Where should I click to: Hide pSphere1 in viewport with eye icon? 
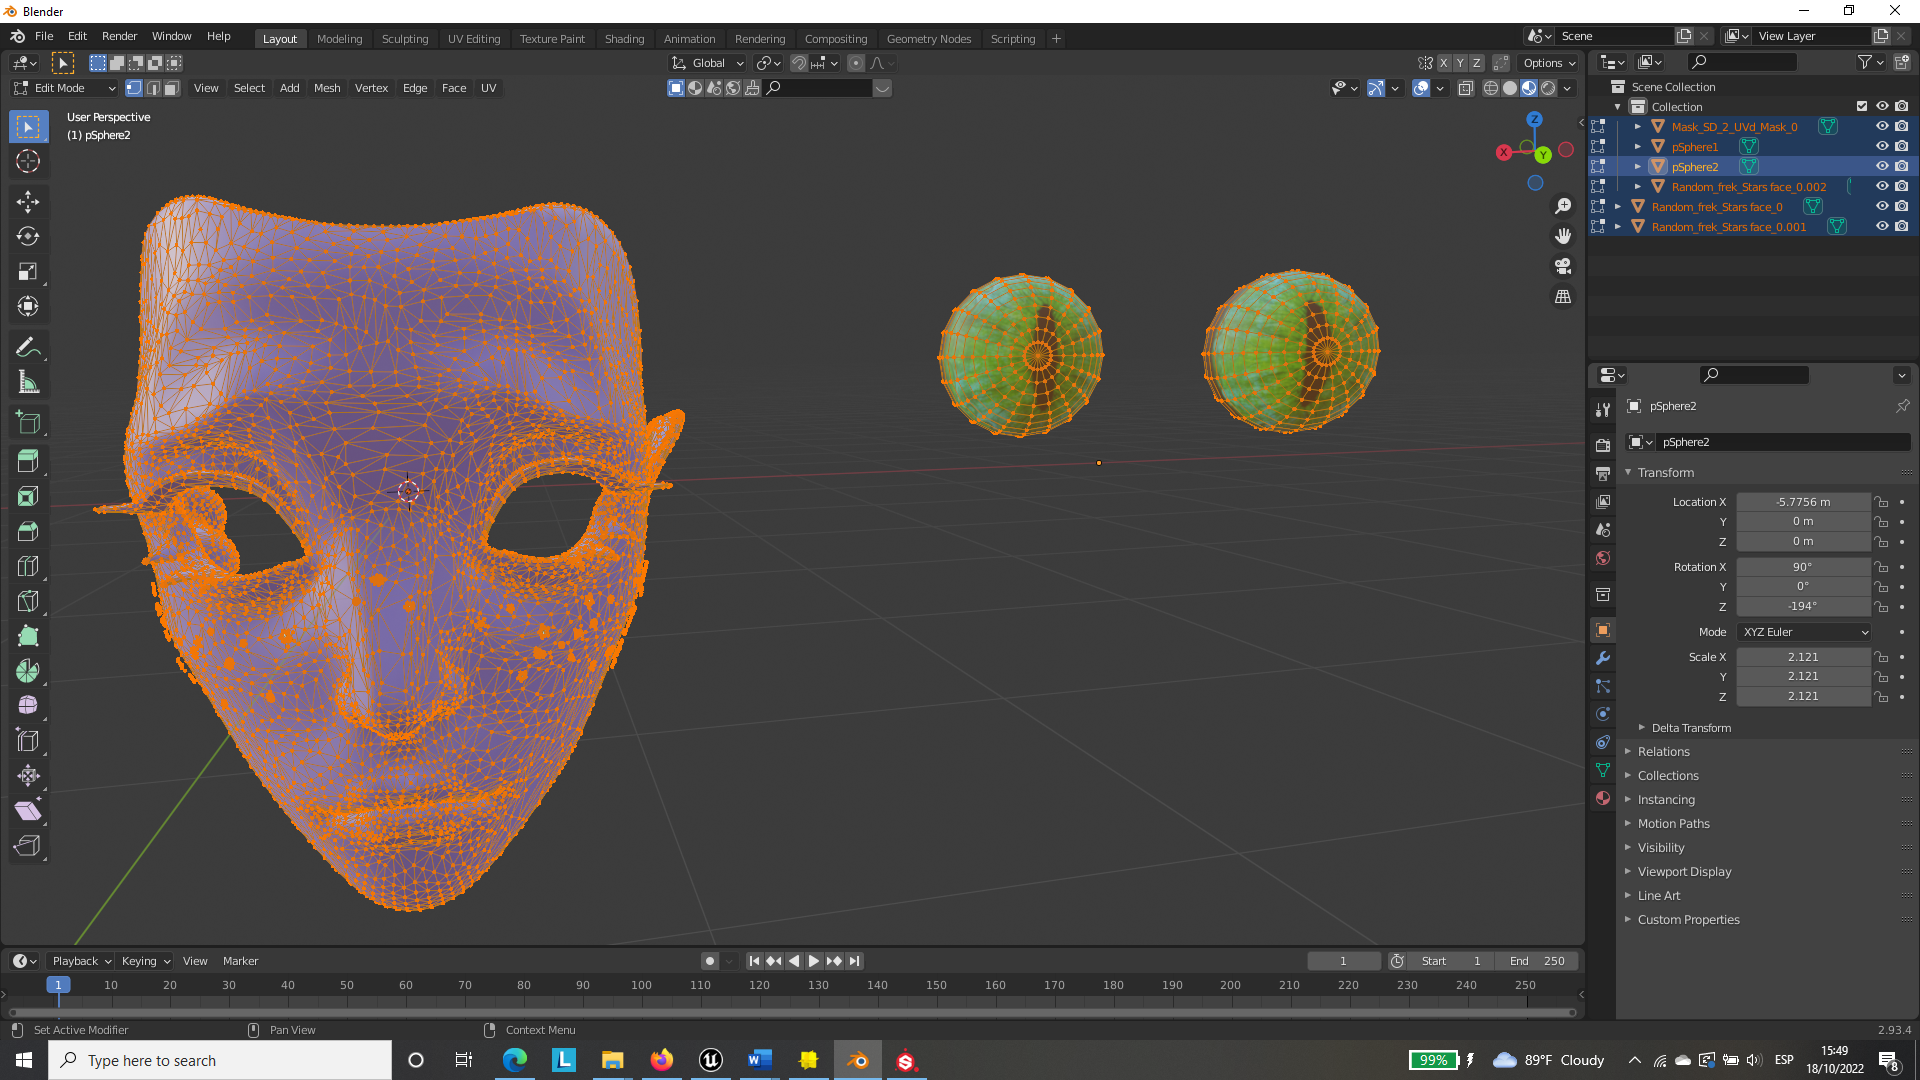point(1881,146)
